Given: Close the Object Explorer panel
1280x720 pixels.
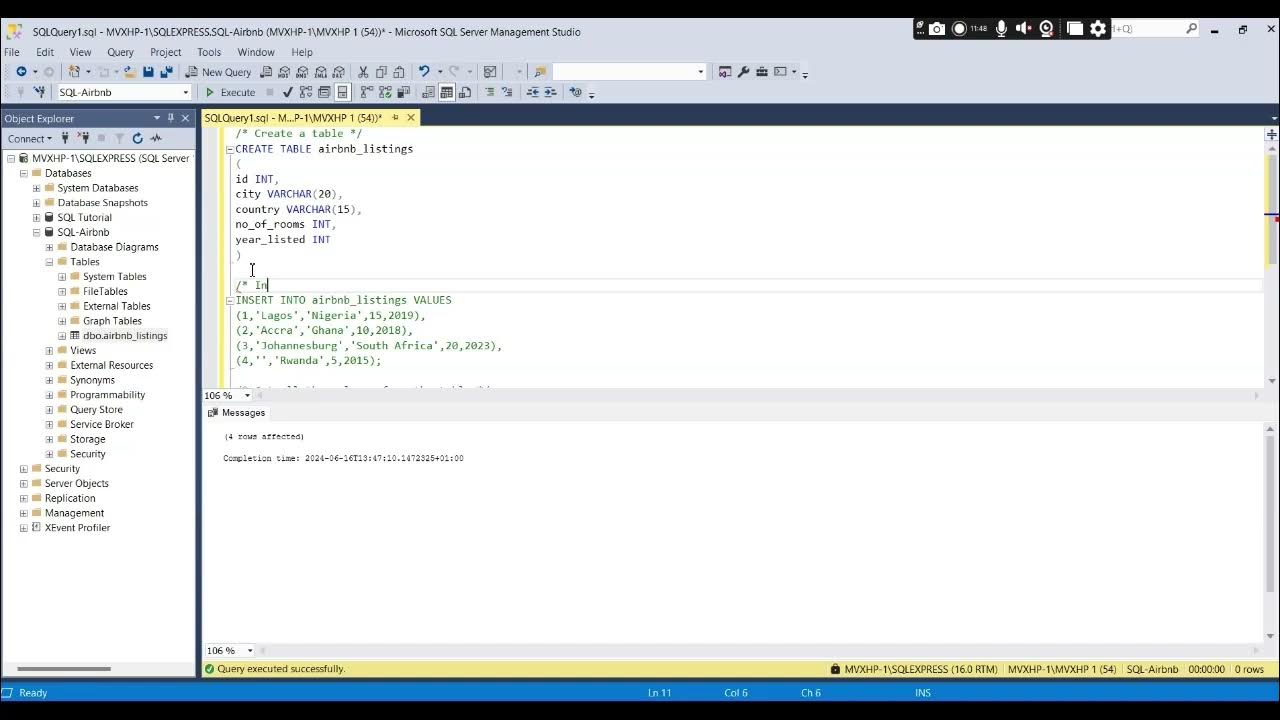Looking at the screenshot, I should coord(185,118).
